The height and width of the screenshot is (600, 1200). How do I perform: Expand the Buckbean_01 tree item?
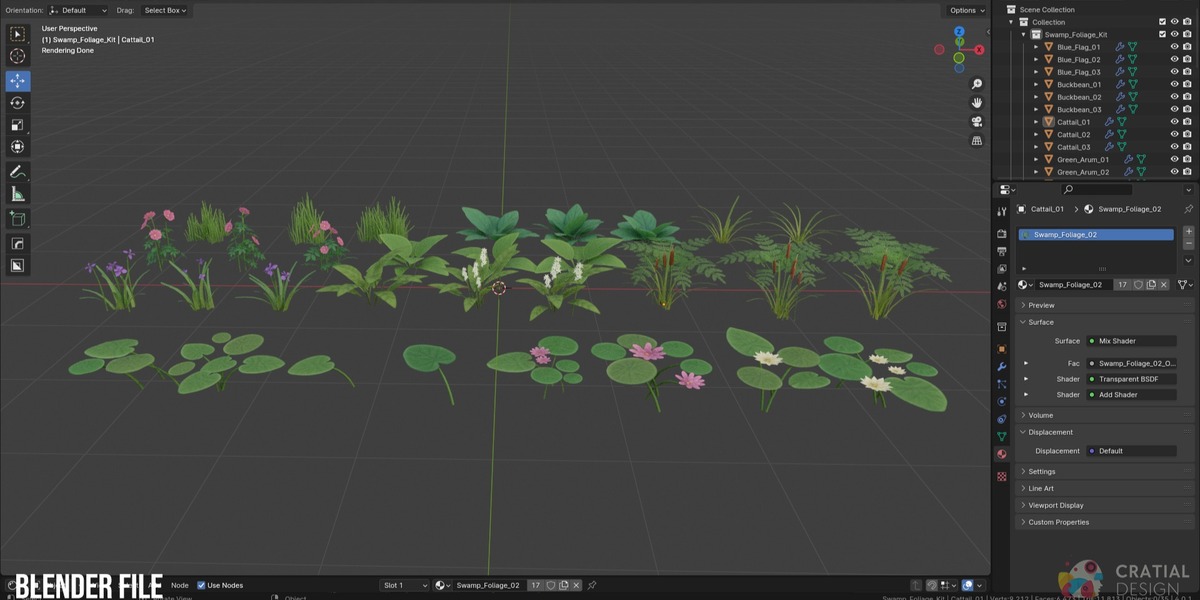pos(1036,85)
